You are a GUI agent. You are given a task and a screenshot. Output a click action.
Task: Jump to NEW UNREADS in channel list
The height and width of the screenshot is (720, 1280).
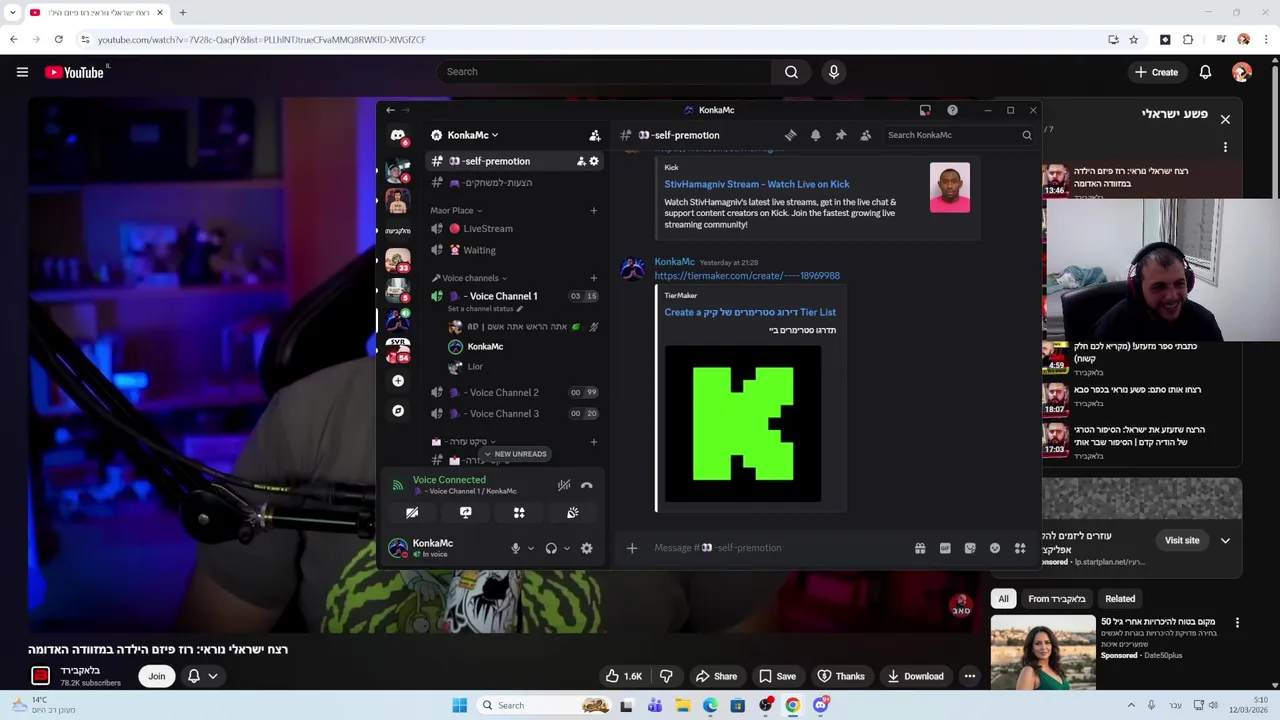point(515,454)
